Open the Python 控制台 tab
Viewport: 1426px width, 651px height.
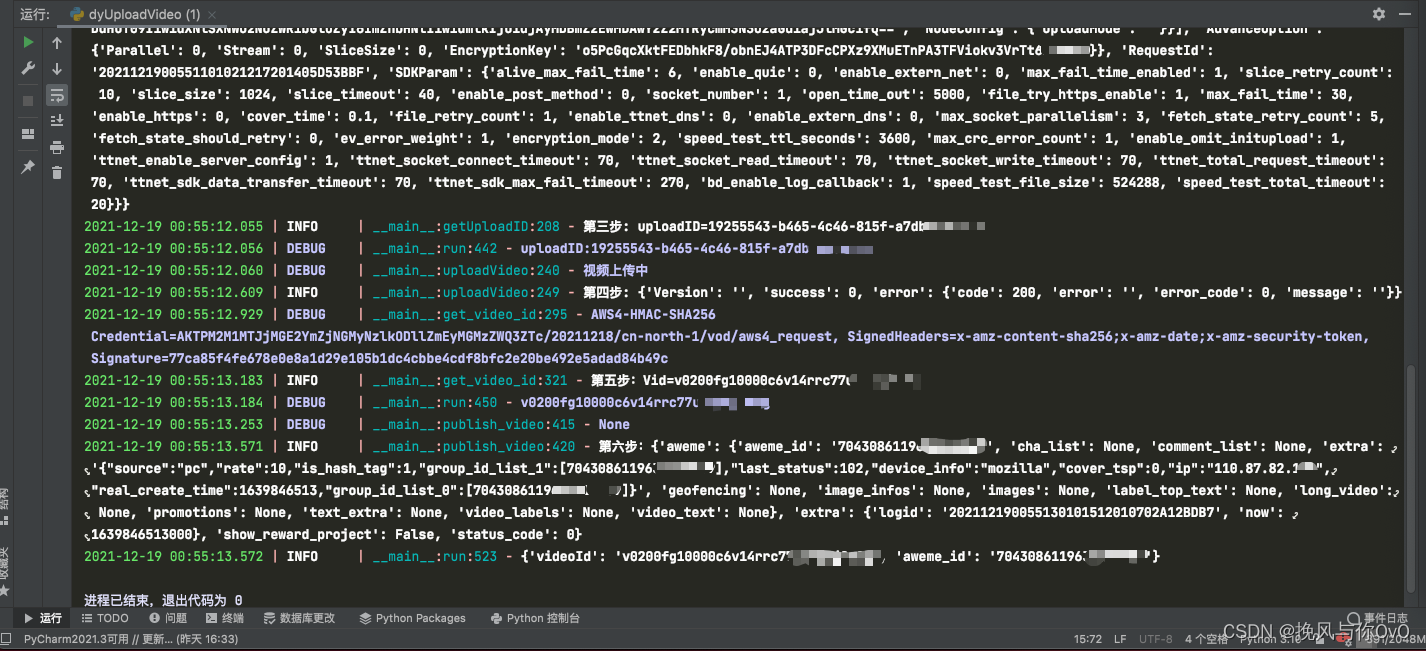(x=534, y=618)
